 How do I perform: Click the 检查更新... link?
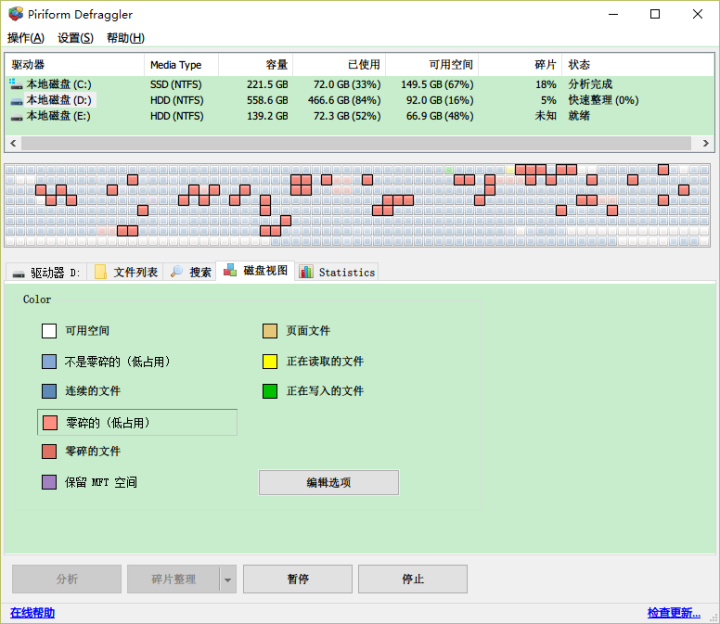tap(674, 613)
